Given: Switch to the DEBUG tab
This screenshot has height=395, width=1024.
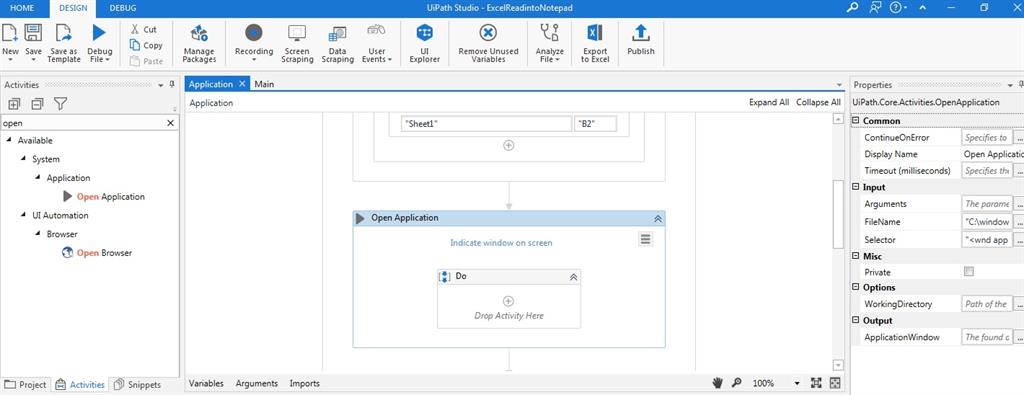Looking at the screenshot, I should (123, 8).
